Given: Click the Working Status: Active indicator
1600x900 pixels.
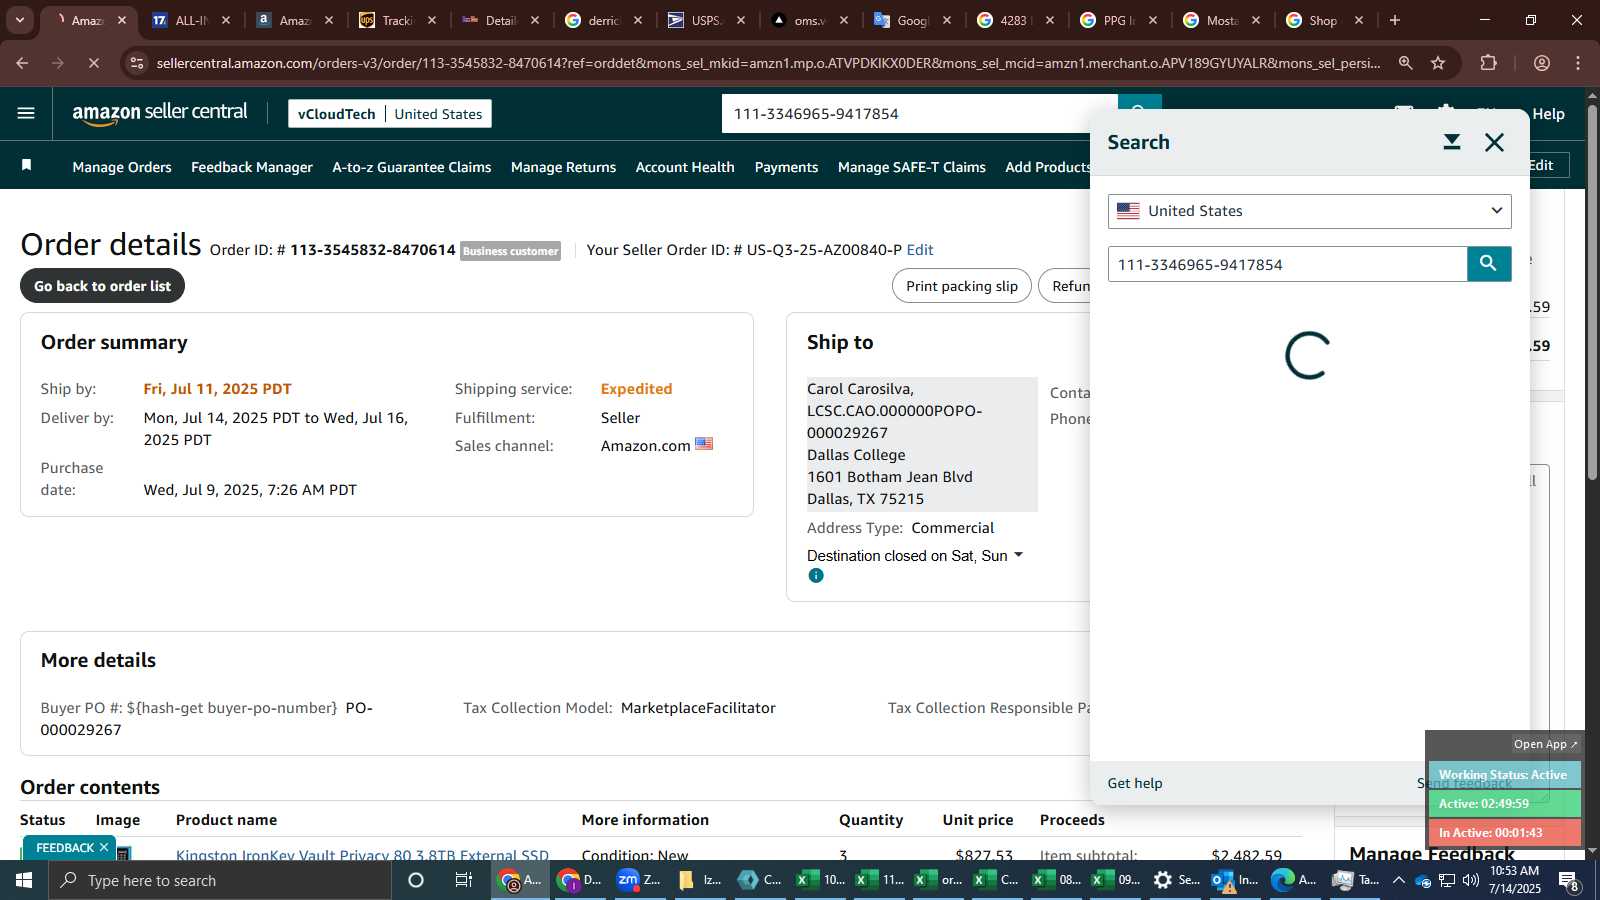Looking at the screenshot, I should tap(1503, 775).
